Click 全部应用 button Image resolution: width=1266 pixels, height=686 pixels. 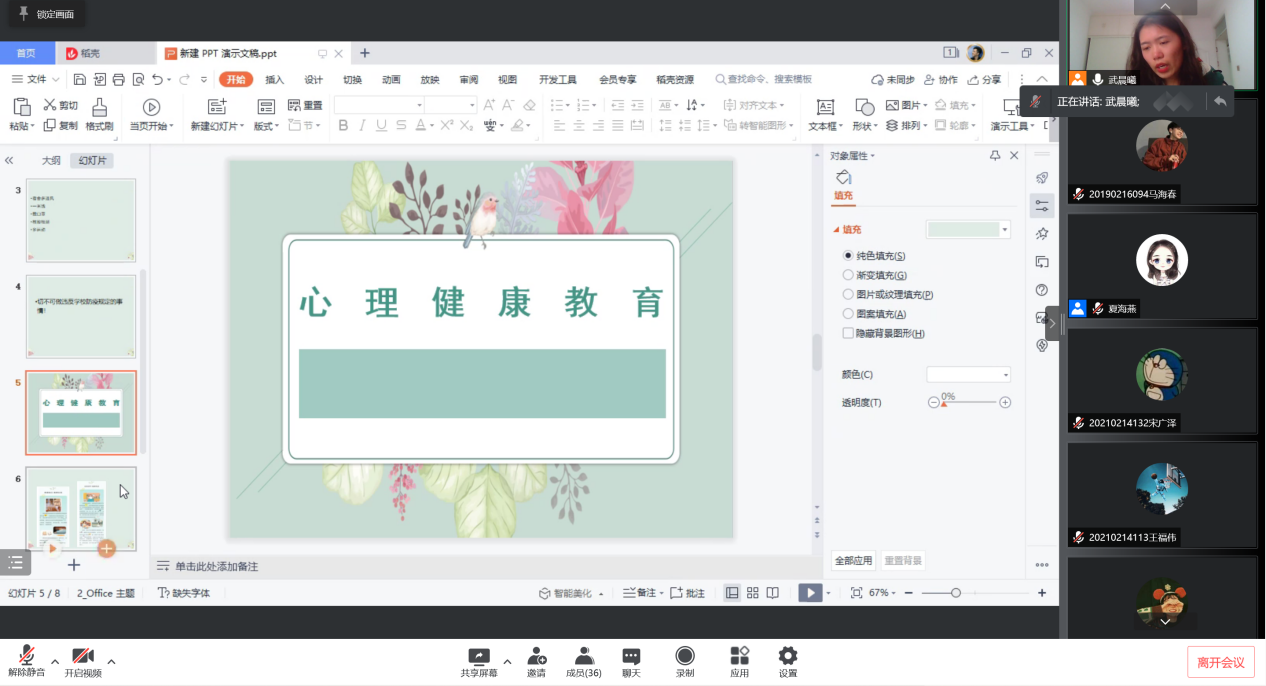854,561
